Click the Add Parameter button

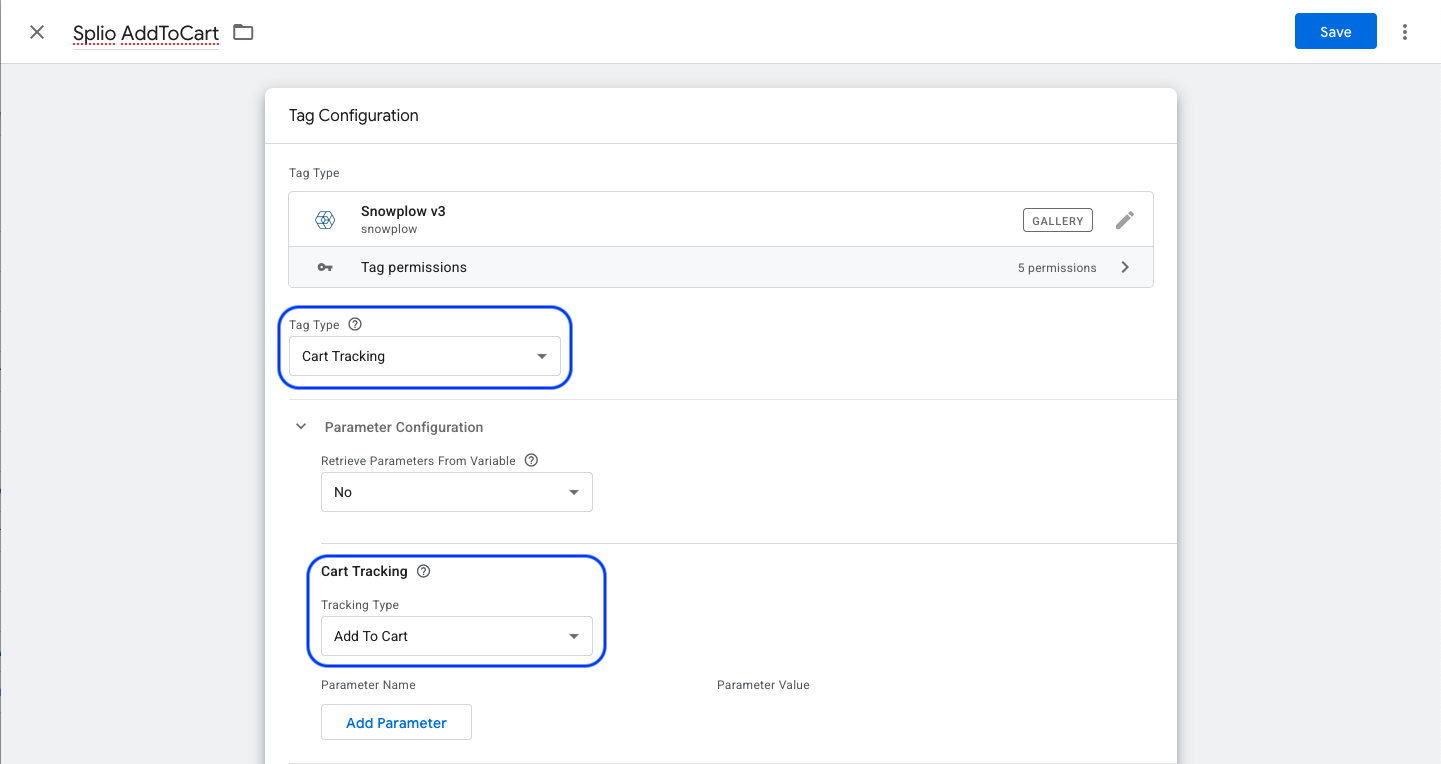[396, 723]
